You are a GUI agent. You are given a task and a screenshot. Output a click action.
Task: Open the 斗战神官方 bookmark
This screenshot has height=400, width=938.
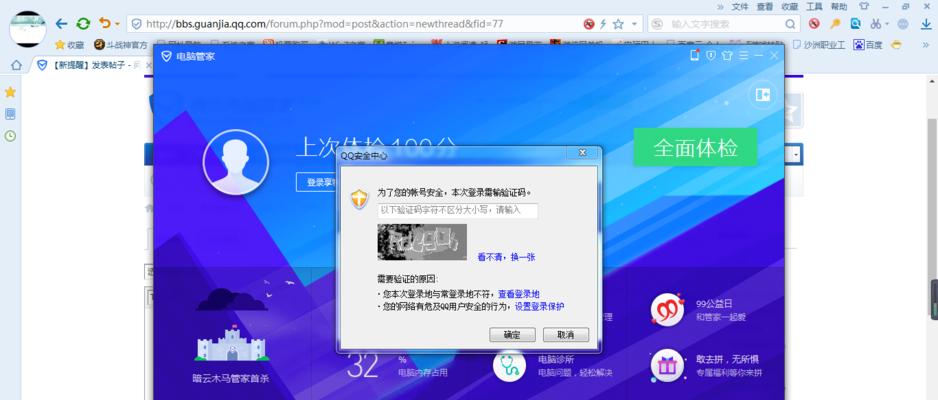(x=120, y=45)
